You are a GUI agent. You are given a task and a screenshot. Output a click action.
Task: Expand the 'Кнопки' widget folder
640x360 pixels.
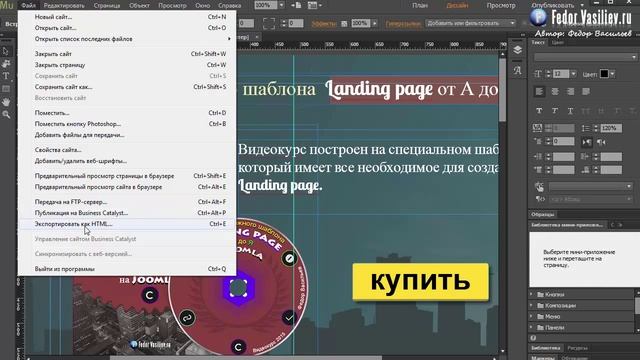(x=531, y=294)
